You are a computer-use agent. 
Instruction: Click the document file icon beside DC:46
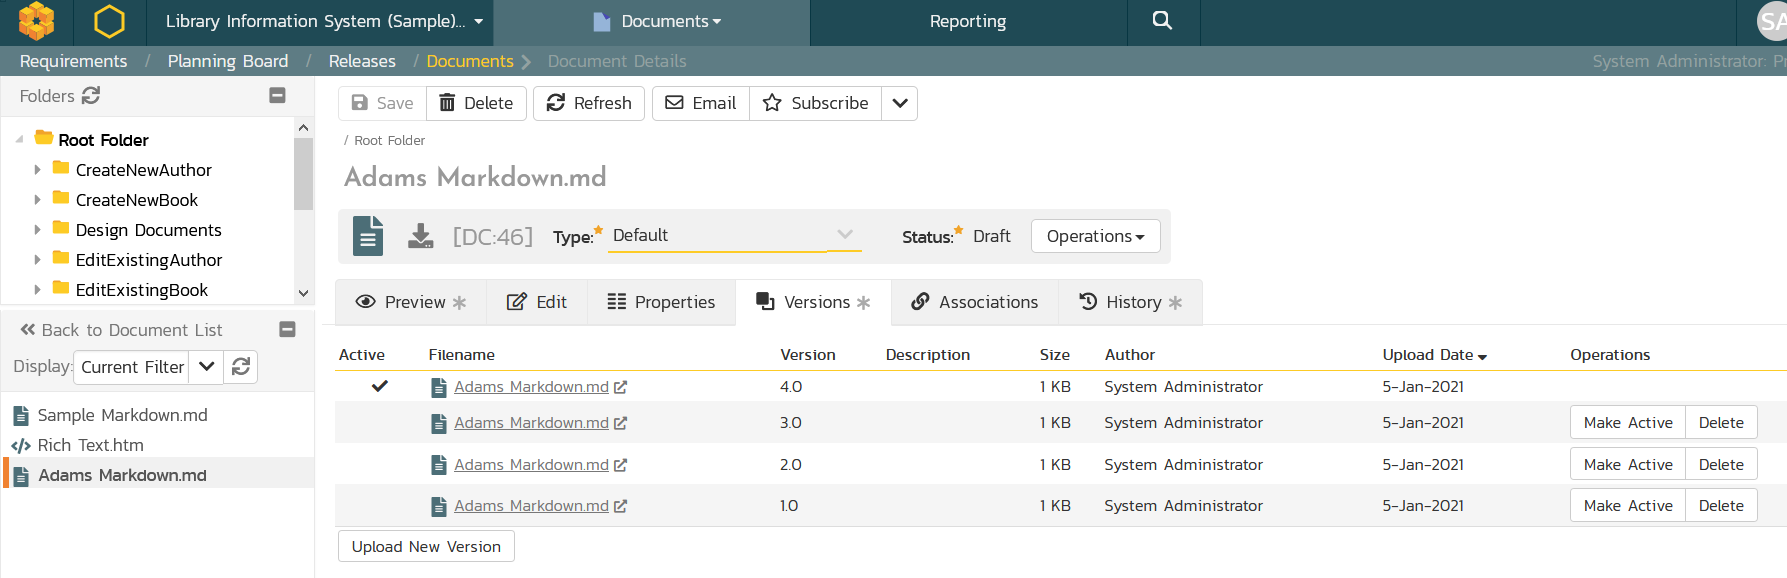368,236
